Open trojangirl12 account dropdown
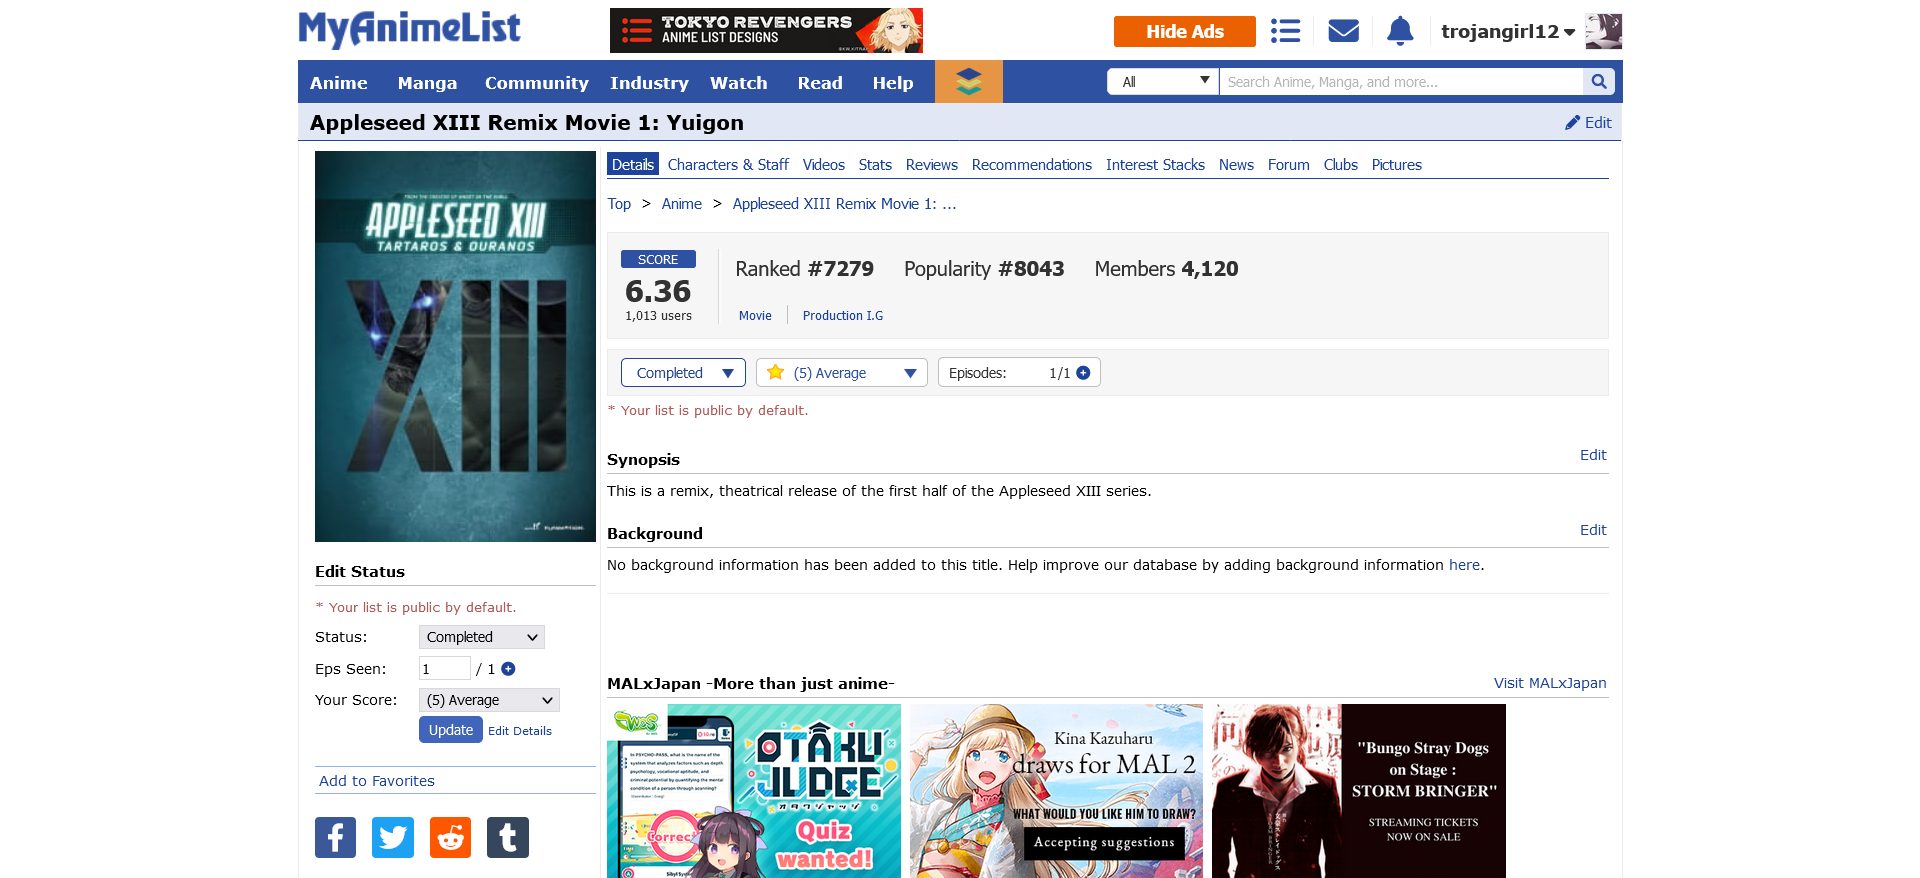The width and height of the screenshot is (1920, 878). click(1508, 32)
